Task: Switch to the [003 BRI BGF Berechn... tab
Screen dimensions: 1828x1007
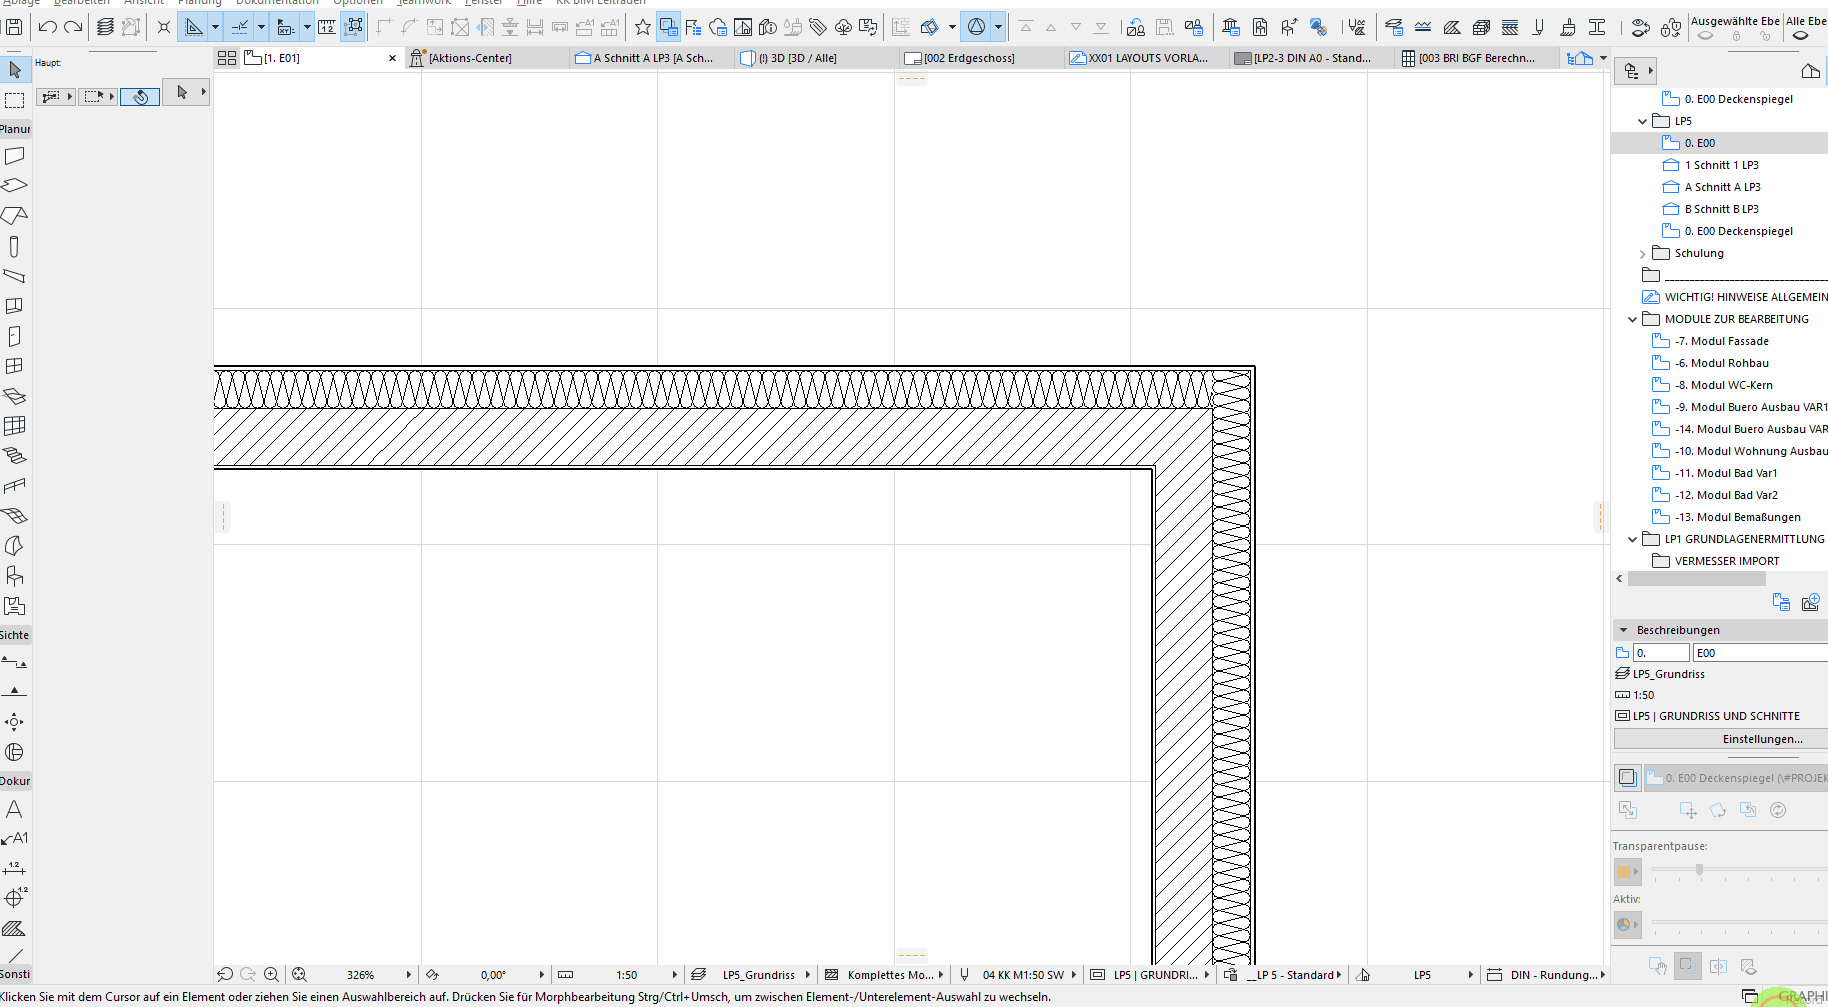Action: tap(1477, 58)
